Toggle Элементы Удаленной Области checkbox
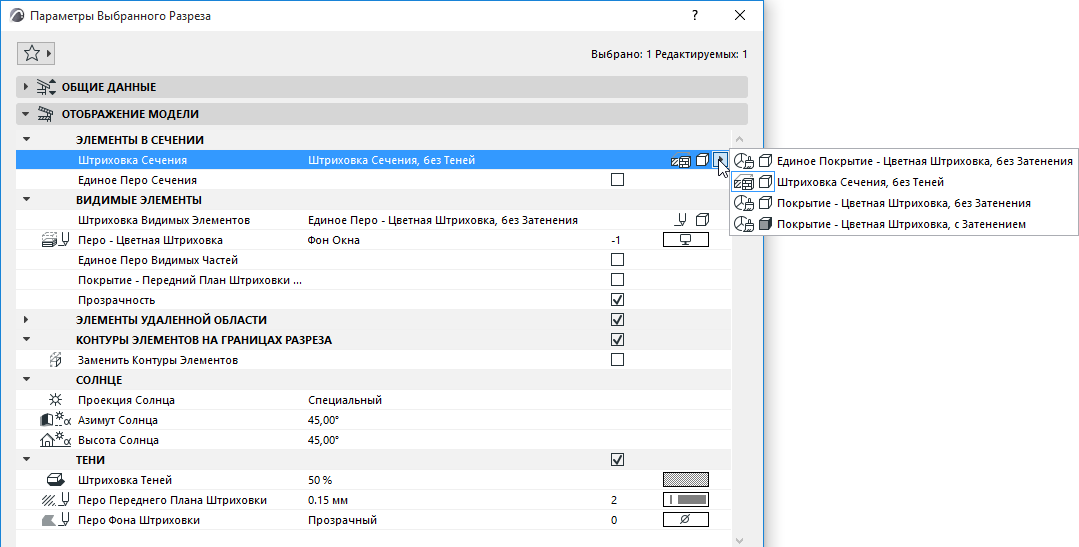This screenshot has width=1079, height=547. point(617,319)
